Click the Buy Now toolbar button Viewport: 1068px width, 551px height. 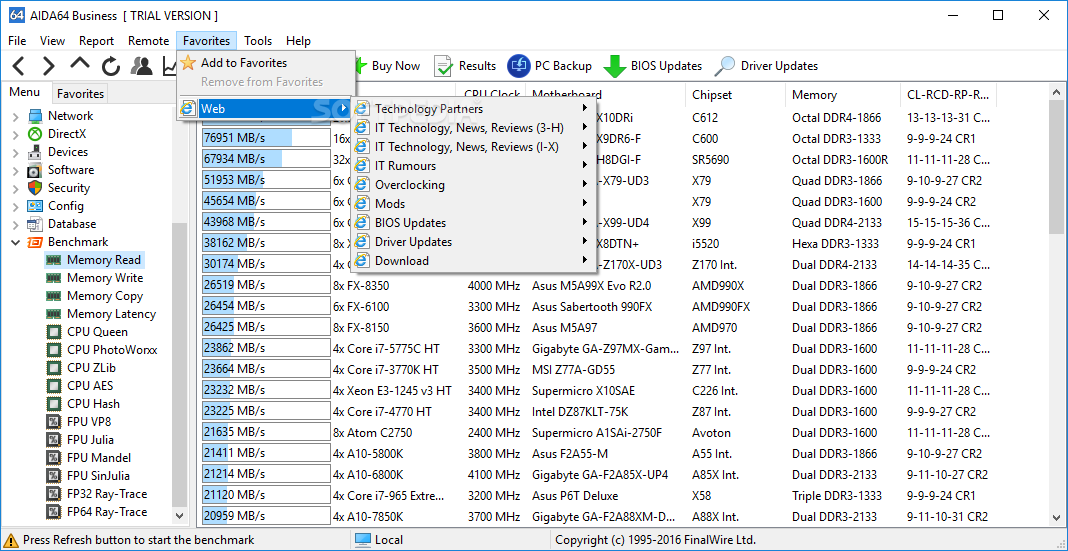pos(388,66)
